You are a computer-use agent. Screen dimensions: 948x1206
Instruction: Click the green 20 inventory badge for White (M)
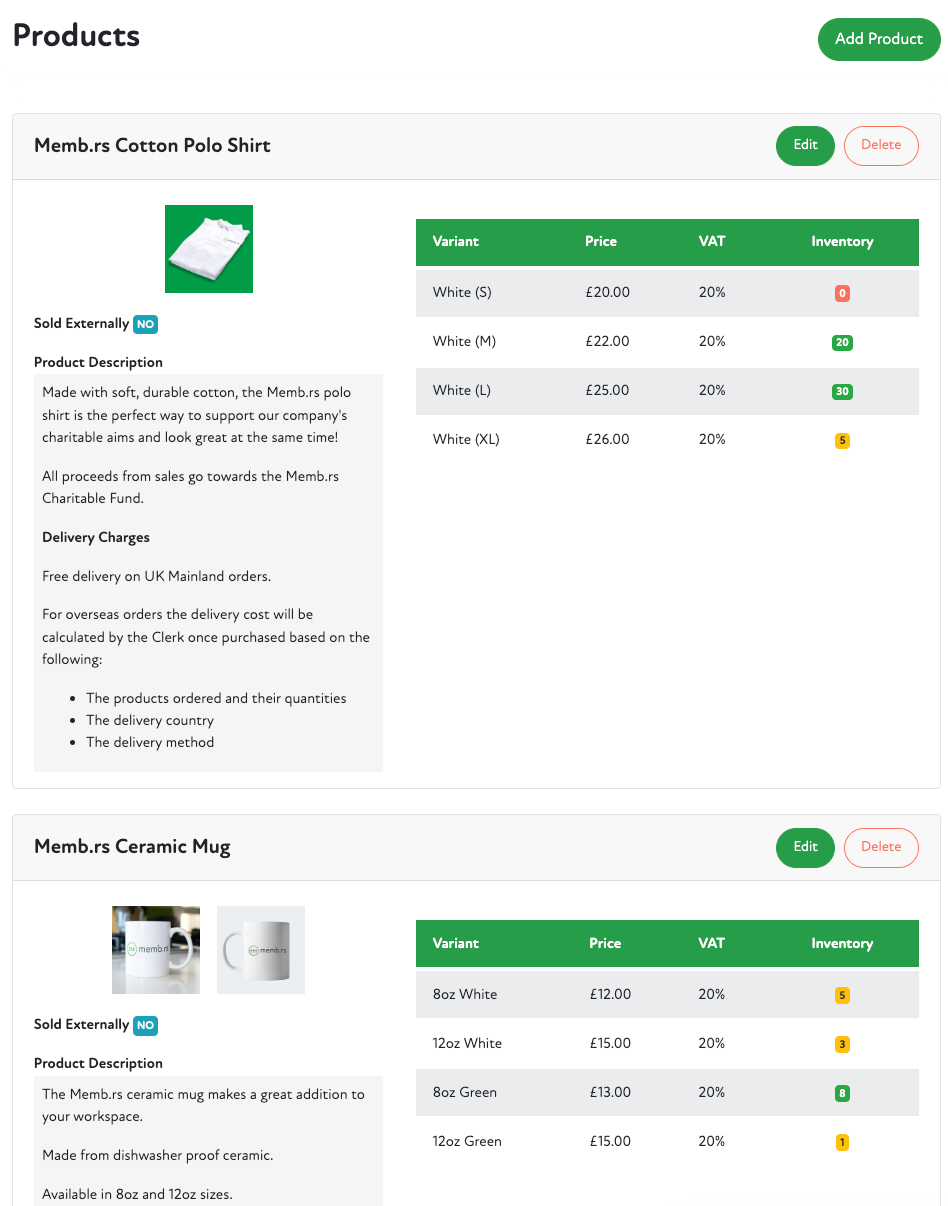pos(842,343)
